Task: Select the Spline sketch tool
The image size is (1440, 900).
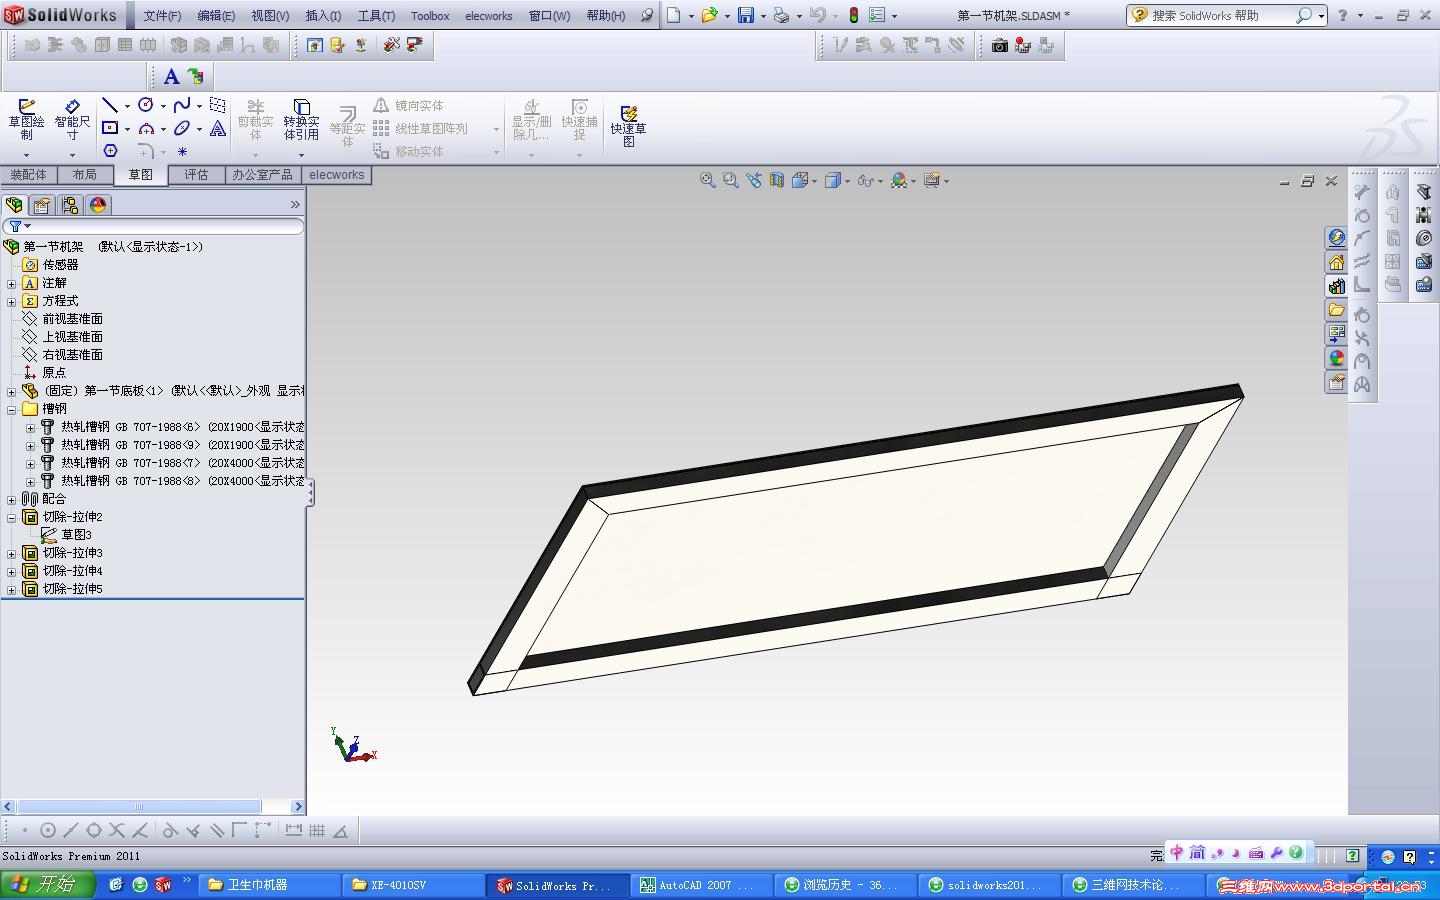Action: tap(182, 105)
